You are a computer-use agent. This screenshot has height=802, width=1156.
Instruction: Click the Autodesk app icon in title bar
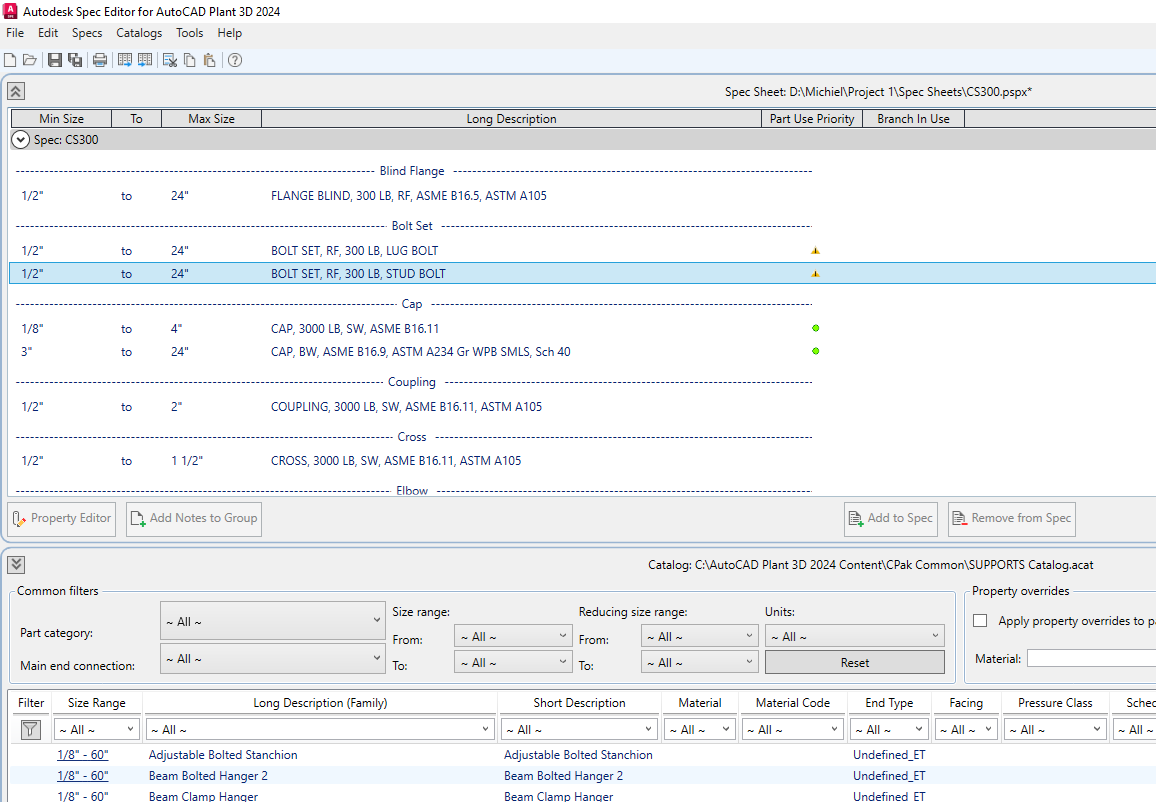10,11
